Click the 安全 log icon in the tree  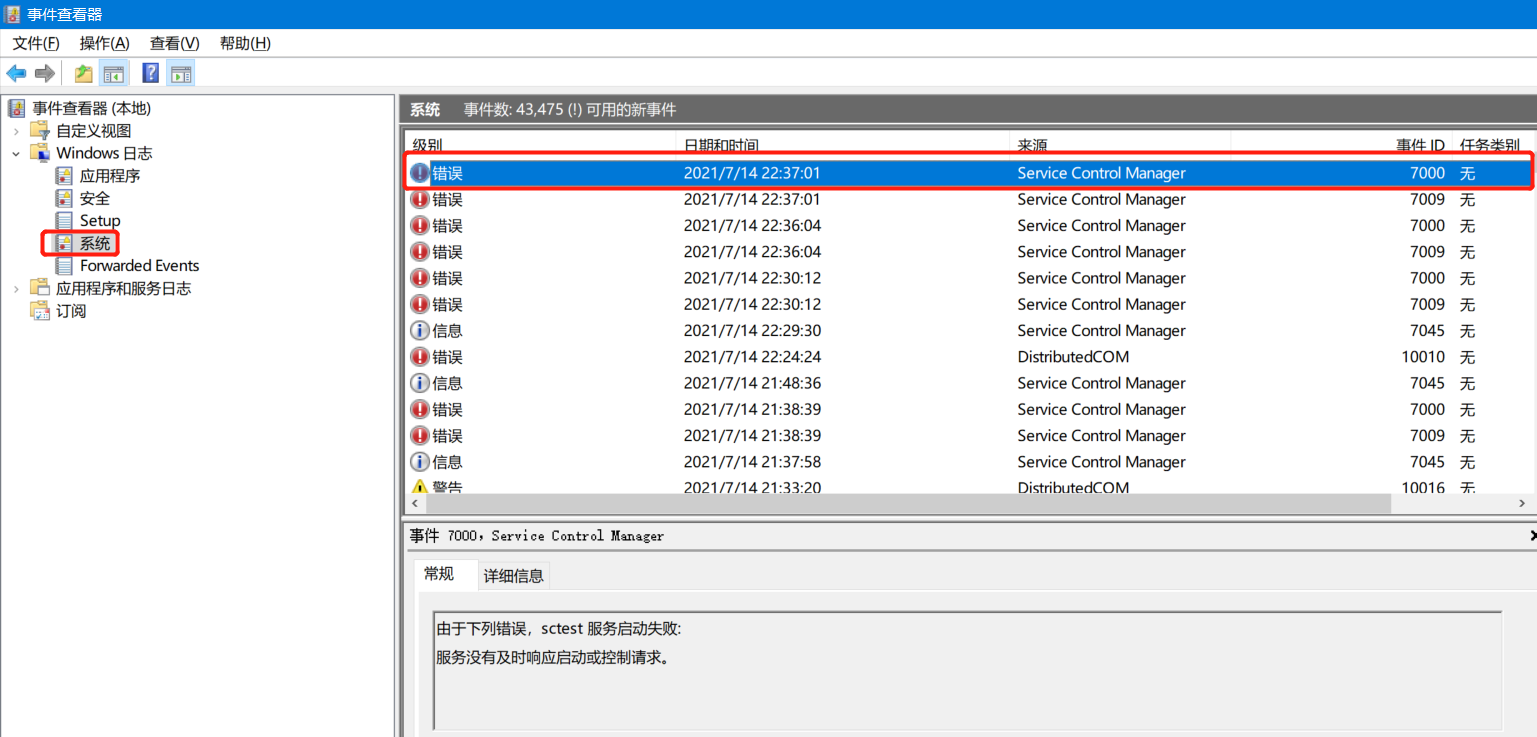(64, 198)
